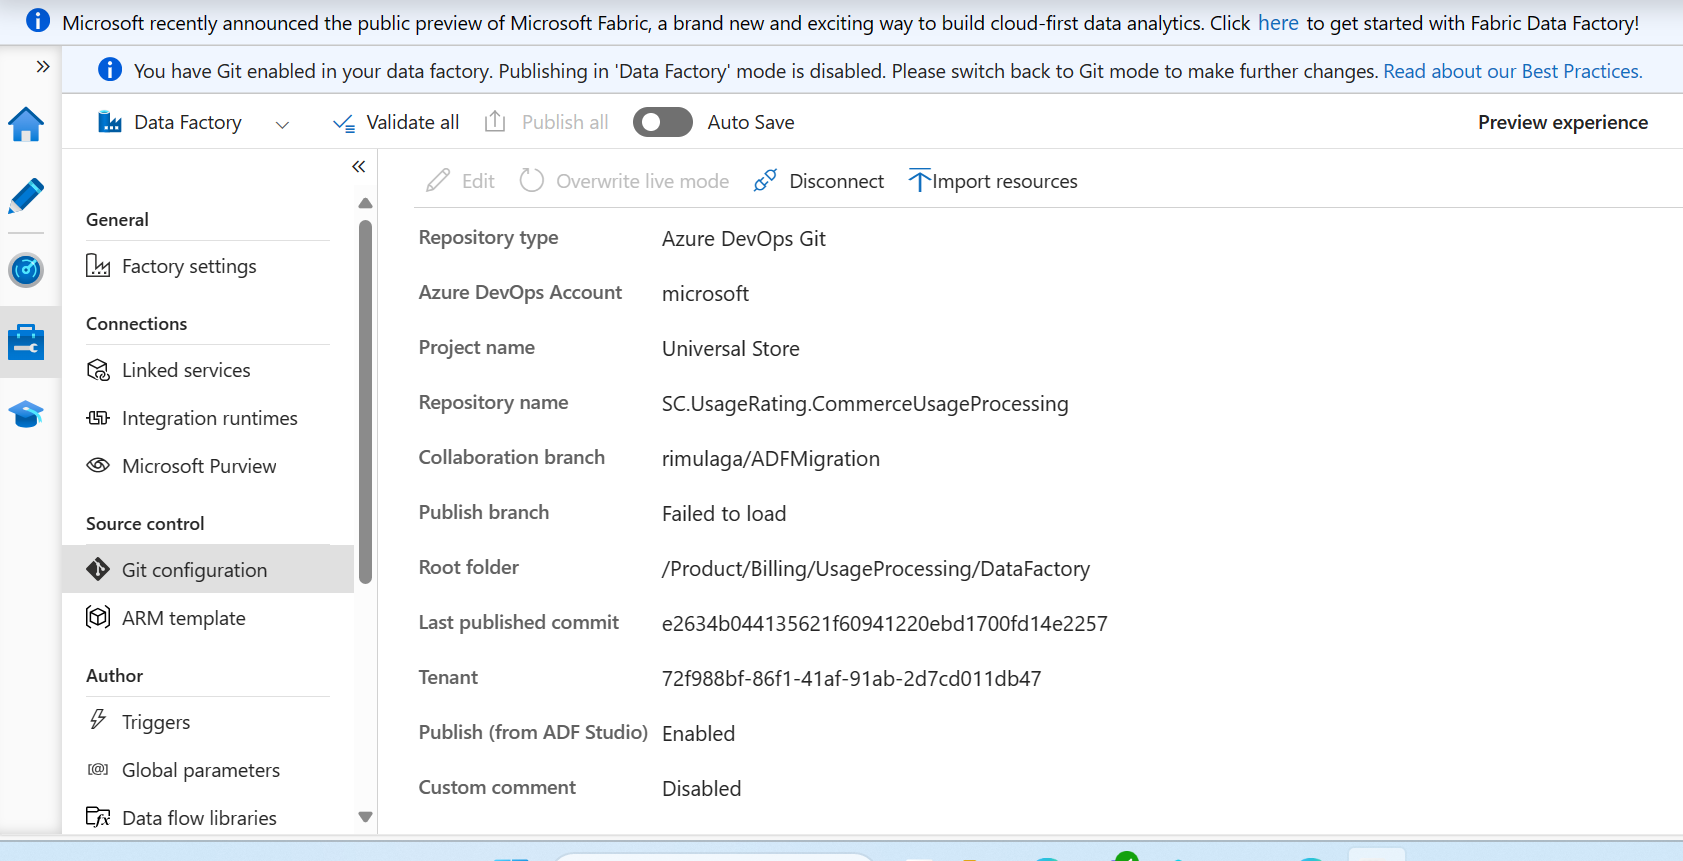
Task: Click 'Azure DevOps Git' repository type value
Action: (744, 239)
